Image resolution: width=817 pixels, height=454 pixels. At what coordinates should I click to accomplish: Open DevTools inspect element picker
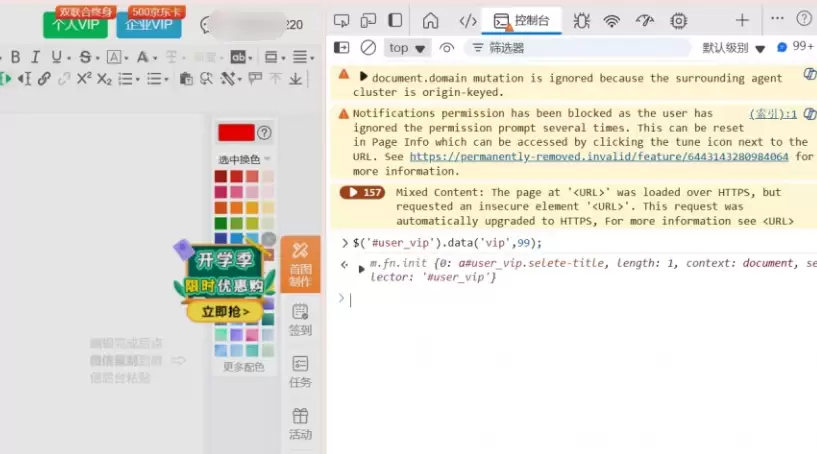(341, 21)
